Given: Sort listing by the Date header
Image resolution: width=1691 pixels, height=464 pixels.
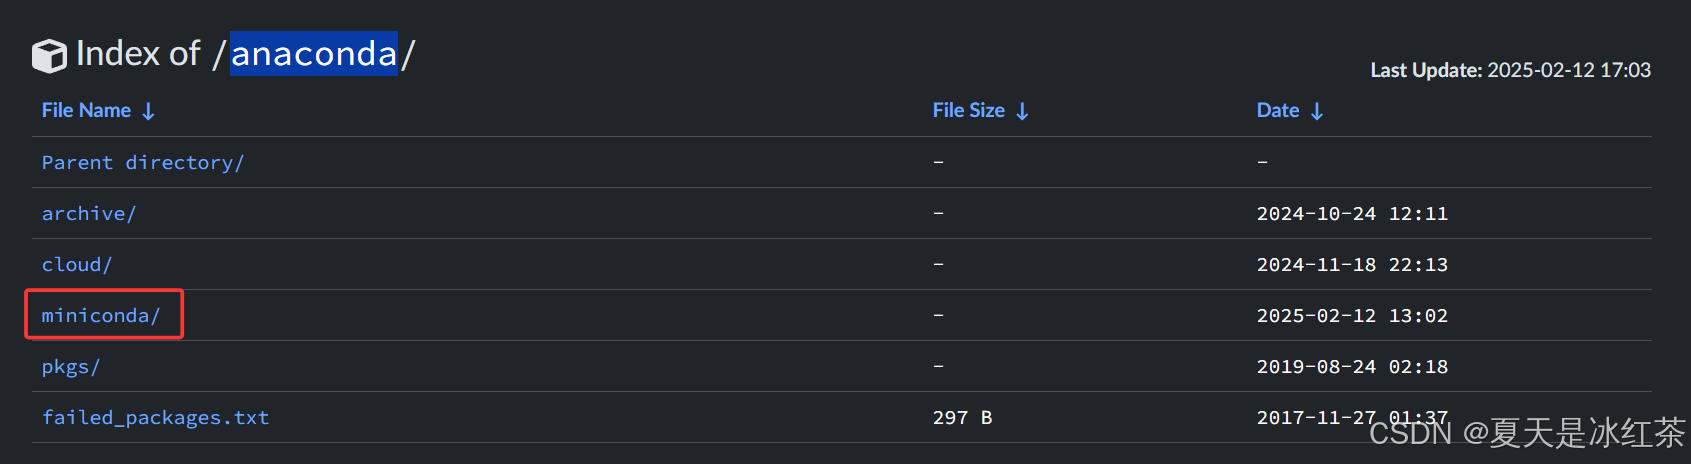Looking at the screenshot, I should (1278, 110).
